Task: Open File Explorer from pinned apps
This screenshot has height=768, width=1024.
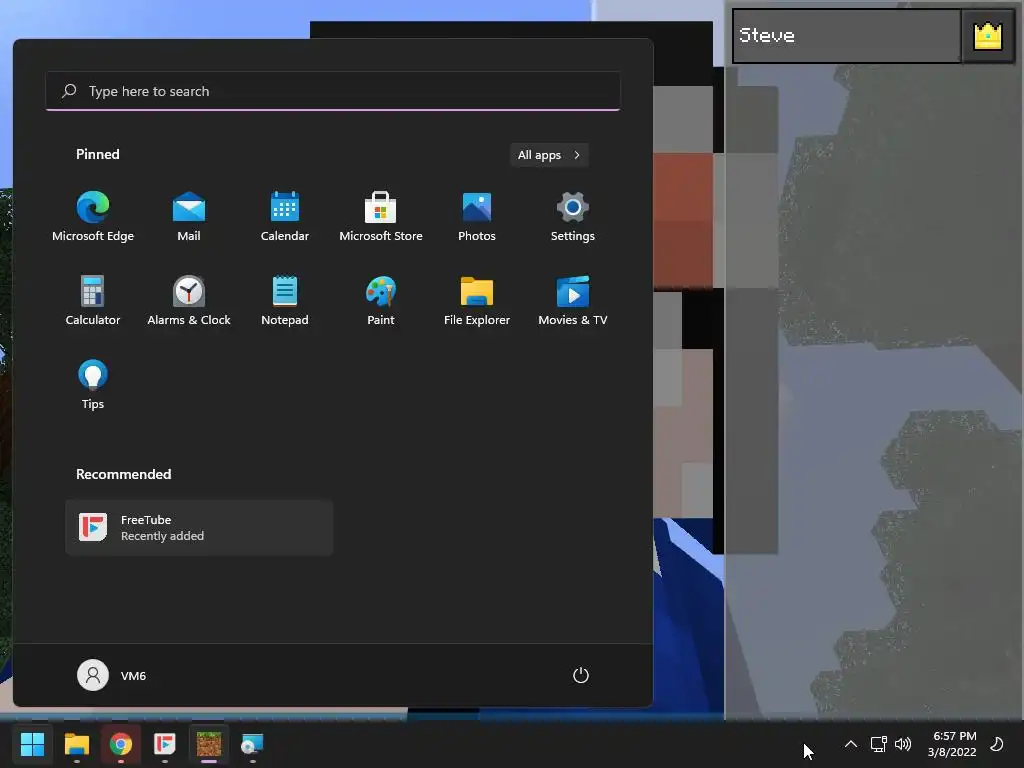Action: pos(477,301)
